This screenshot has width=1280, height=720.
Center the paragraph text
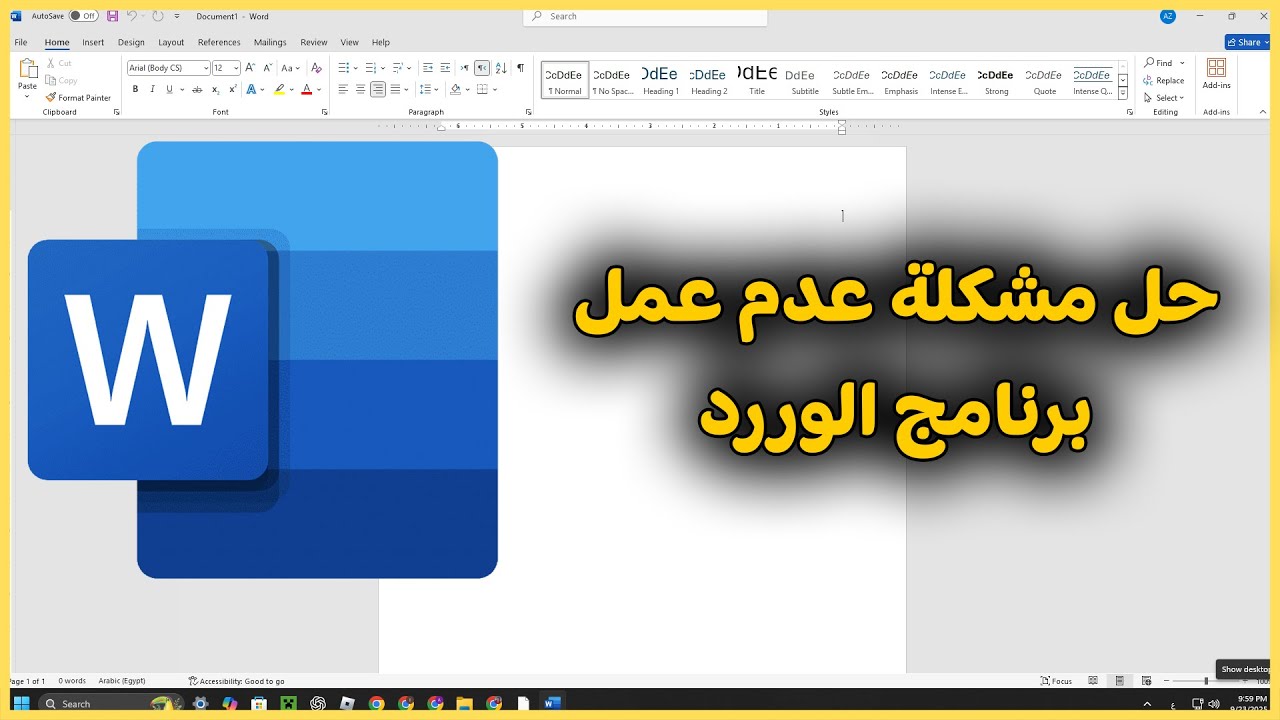pos(360,89)
